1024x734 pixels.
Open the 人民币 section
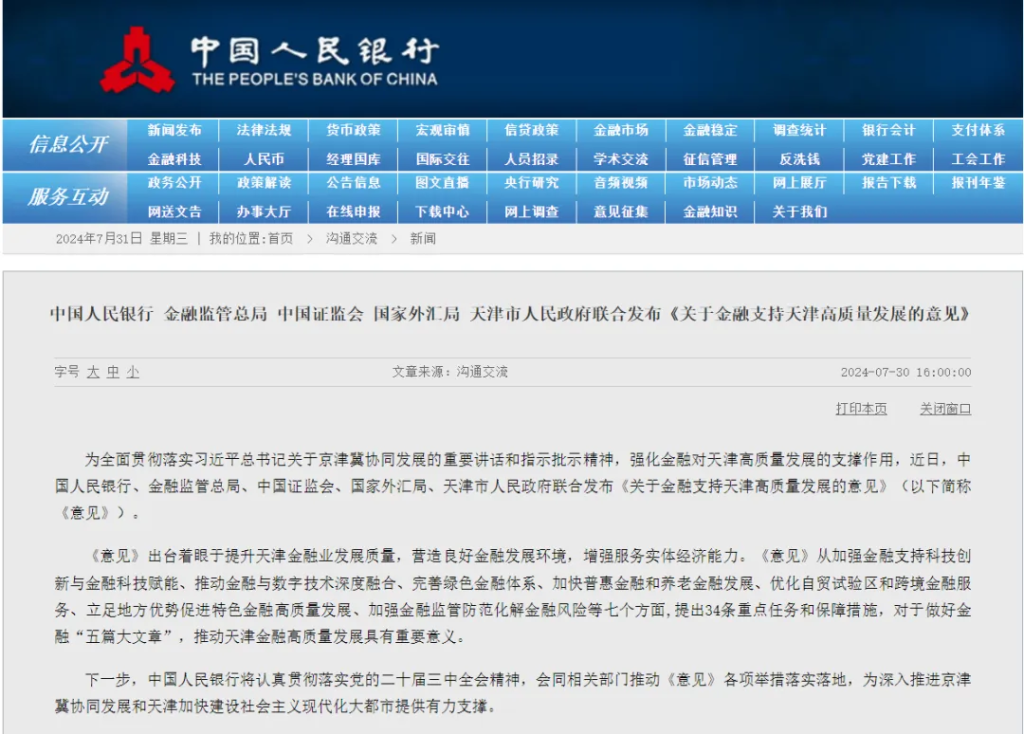coord(264,159)
